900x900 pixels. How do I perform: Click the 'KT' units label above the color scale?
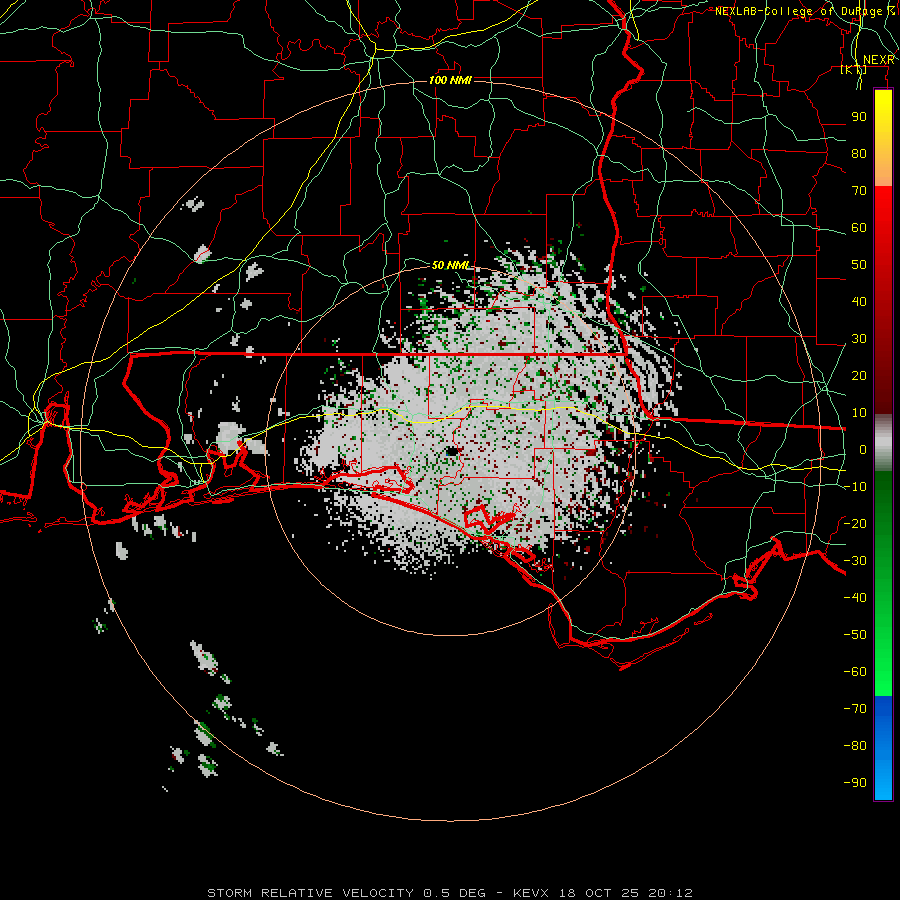pos(854,69)
